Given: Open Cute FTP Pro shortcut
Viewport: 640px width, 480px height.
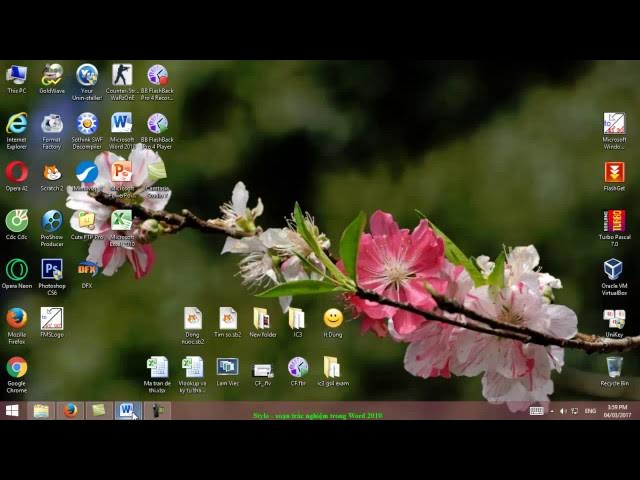Looking at the screenshot, I should click(x=87, y=225).
